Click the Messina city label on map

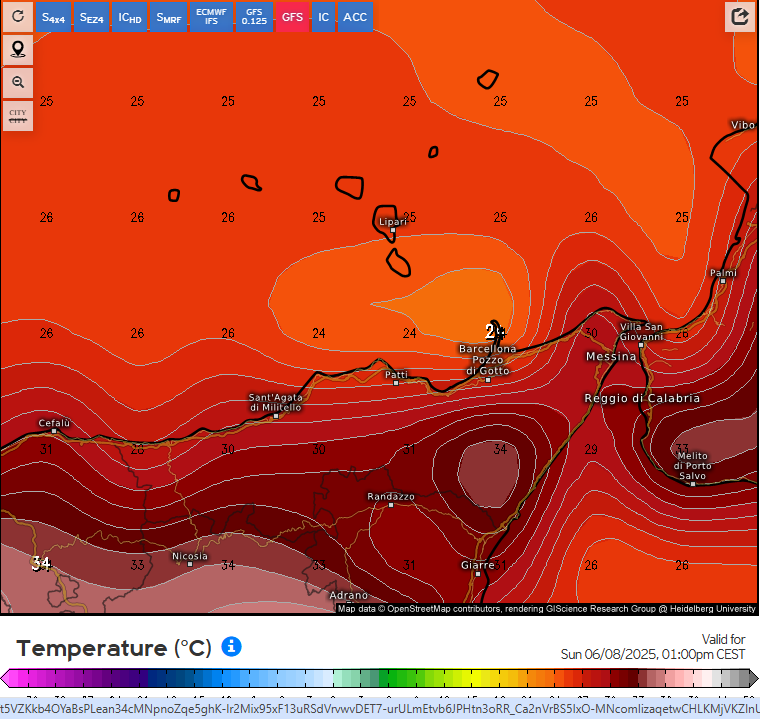(x=611, y=356)
